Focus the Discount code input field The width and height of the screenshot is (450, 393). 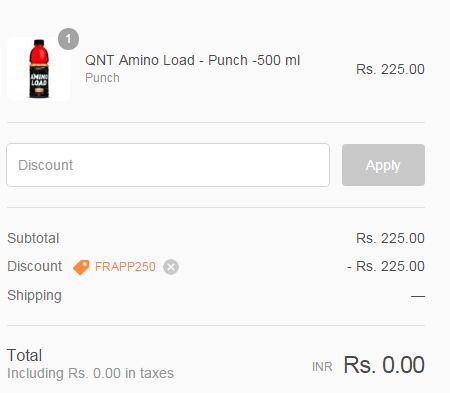point(168,165)
